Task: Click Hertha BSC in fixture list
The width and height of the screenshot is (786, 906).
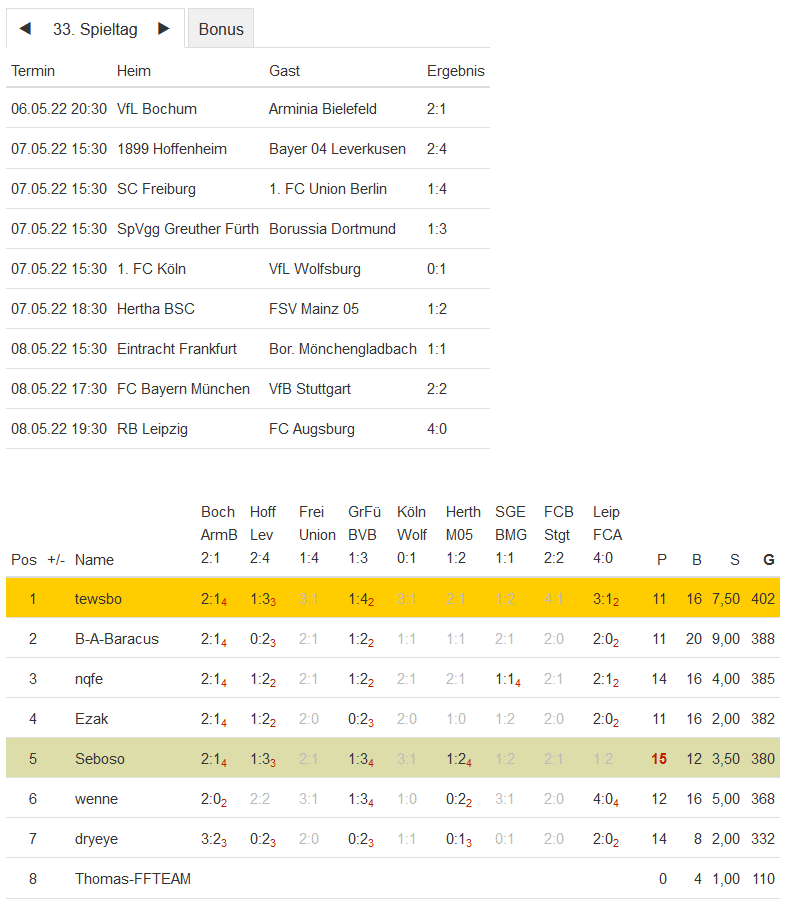Action: pyautogui.click(x=155, y=309)
